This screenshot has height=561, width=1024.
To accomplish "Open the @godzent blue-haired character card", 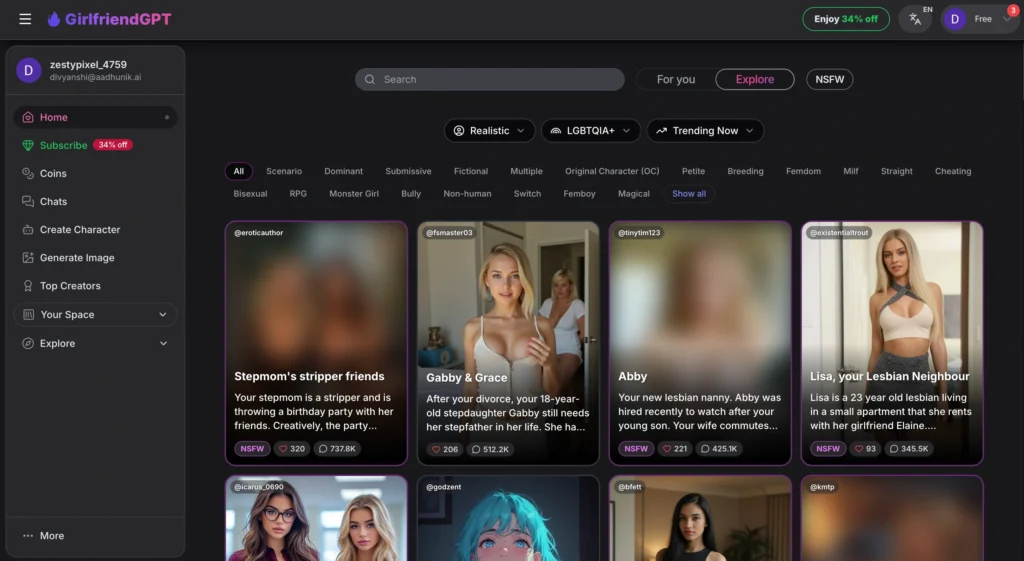I will coord(508,518).
